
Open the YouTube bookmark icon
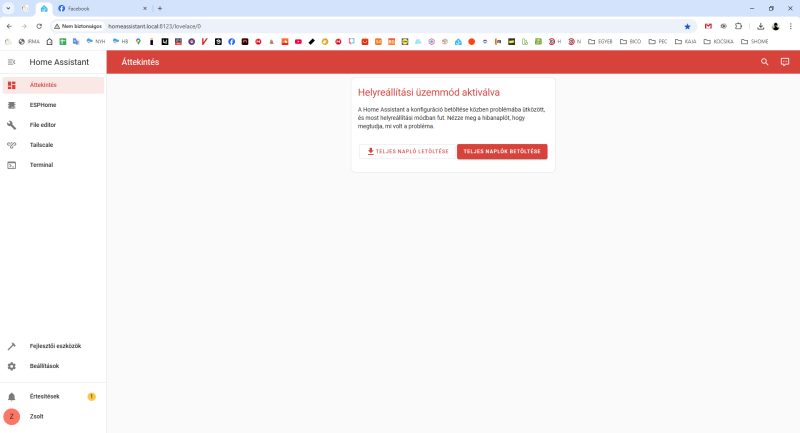pos(298,42)
